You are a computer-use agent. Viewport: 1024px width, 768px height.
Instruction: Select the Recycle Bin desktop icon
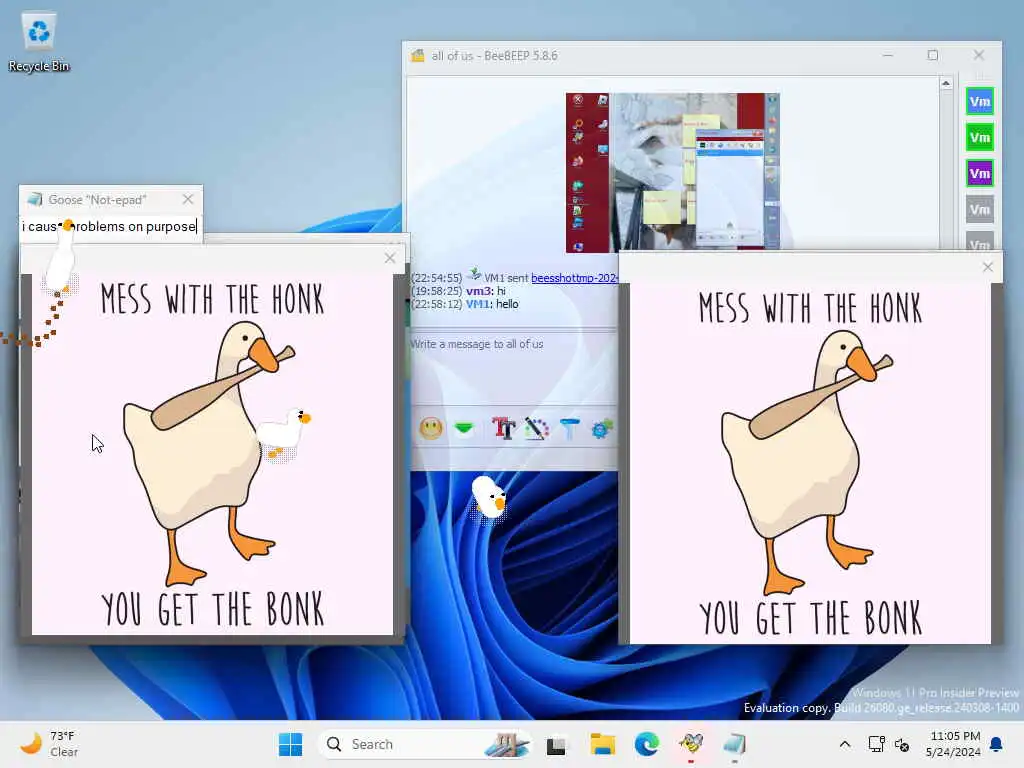pos(39,42)
